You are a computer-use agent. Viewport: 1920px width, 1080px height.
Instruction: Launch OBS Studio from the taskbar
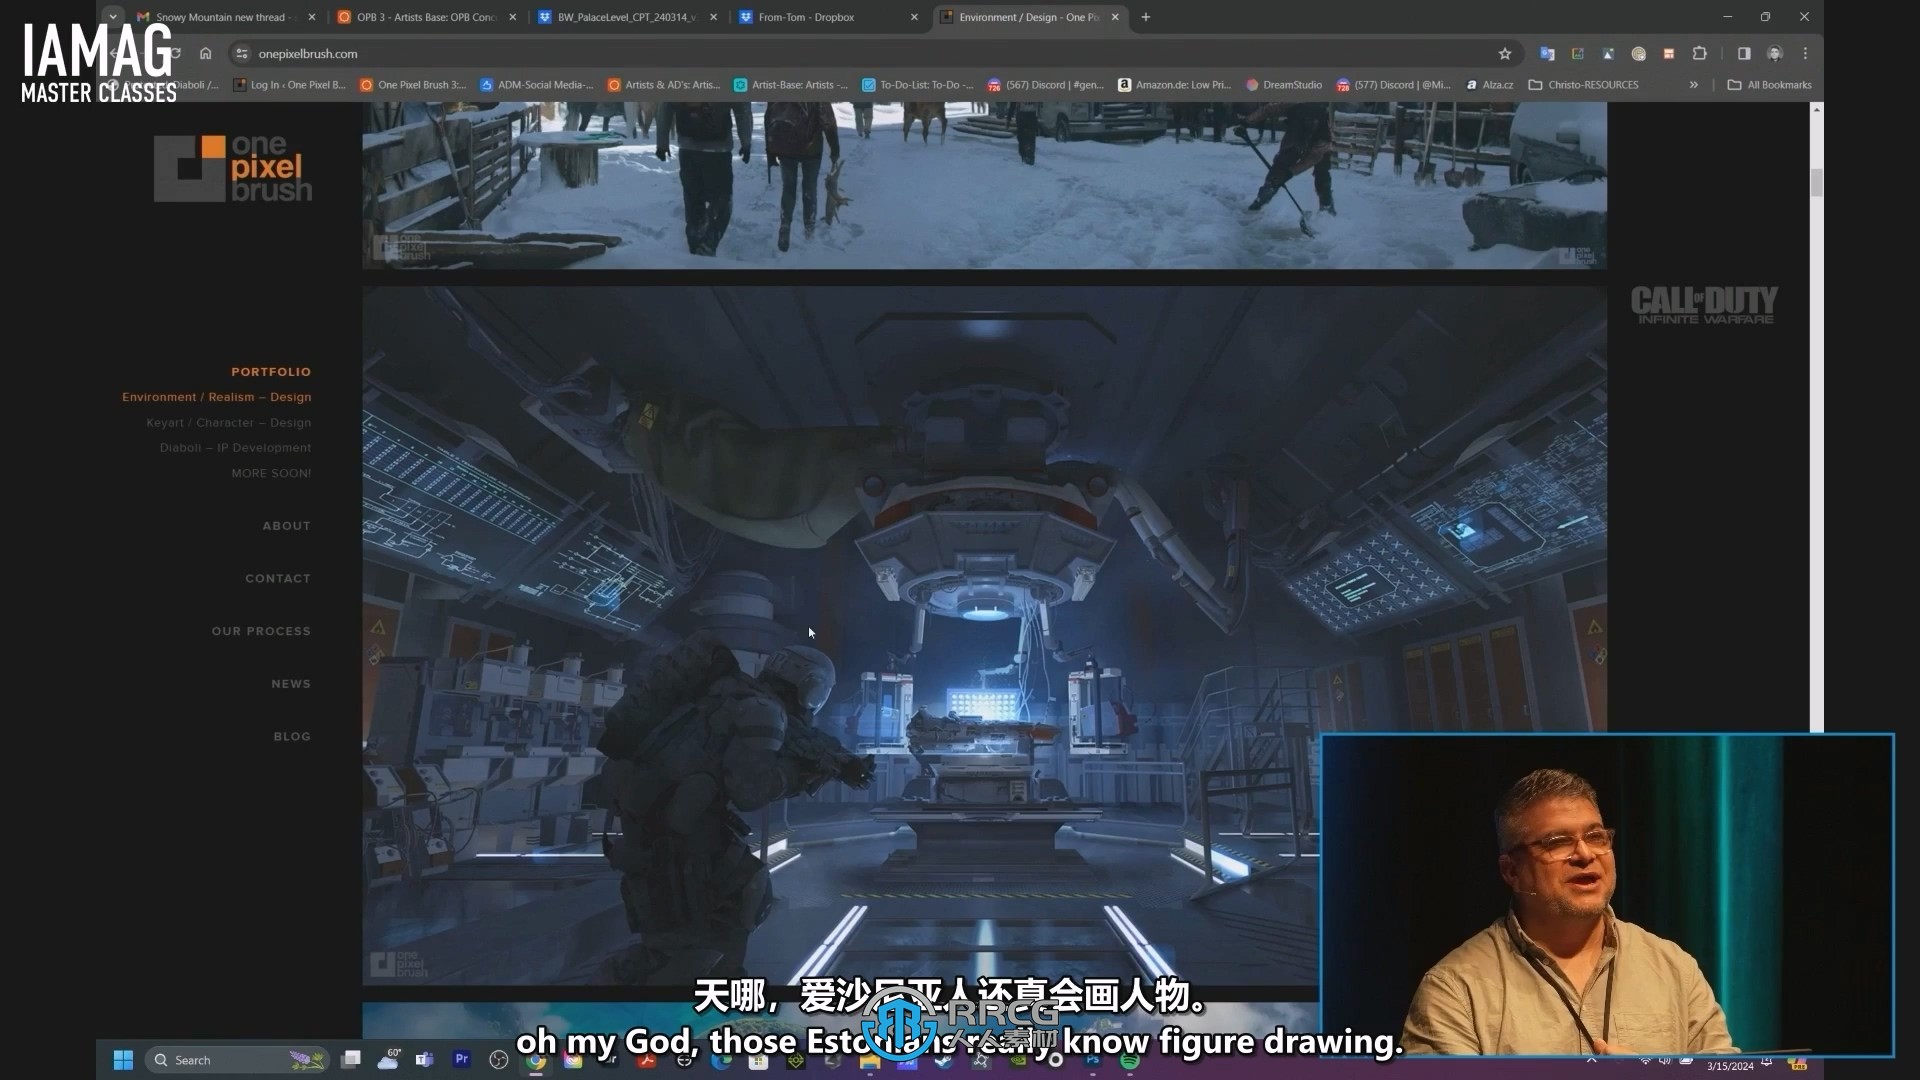click(x=498, y=1060)
